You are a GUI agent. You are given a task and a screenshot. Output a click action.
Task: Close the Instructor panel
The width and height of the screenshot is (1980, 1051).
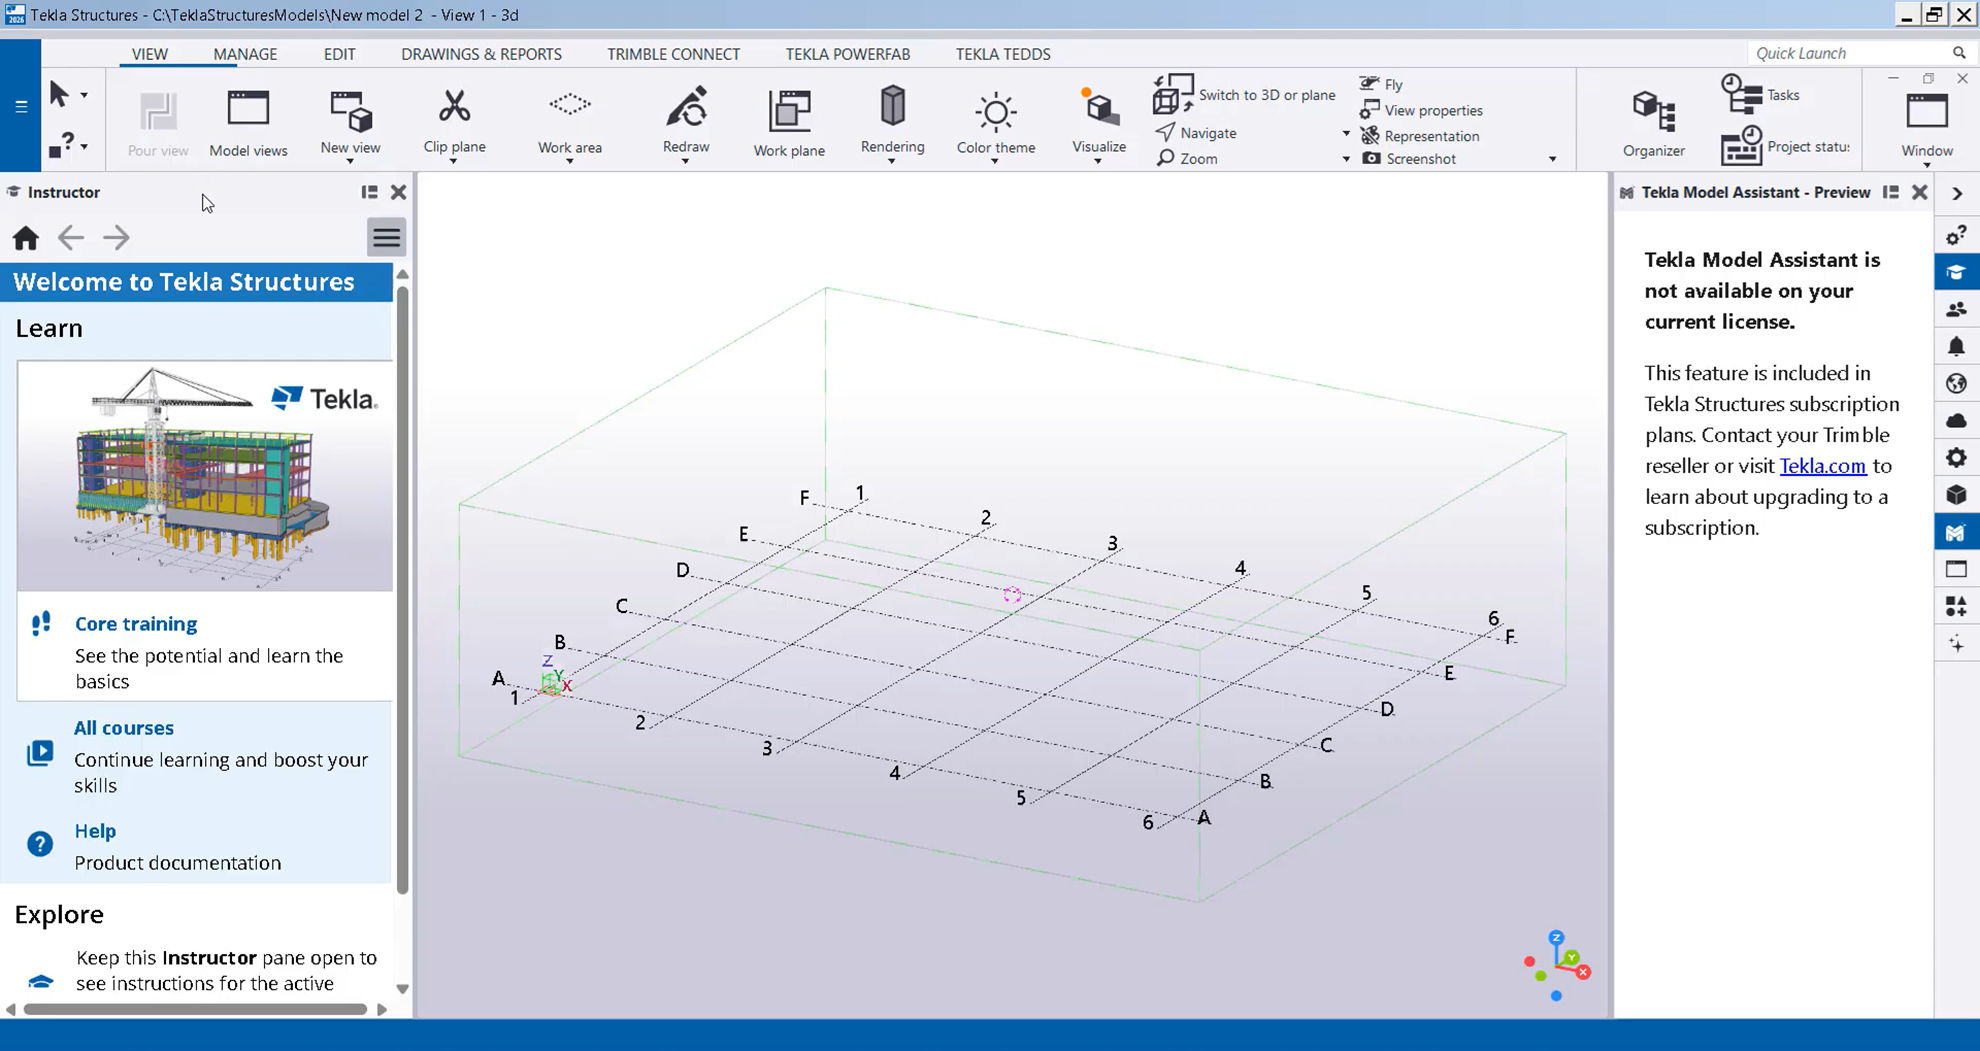click(398, 192)
